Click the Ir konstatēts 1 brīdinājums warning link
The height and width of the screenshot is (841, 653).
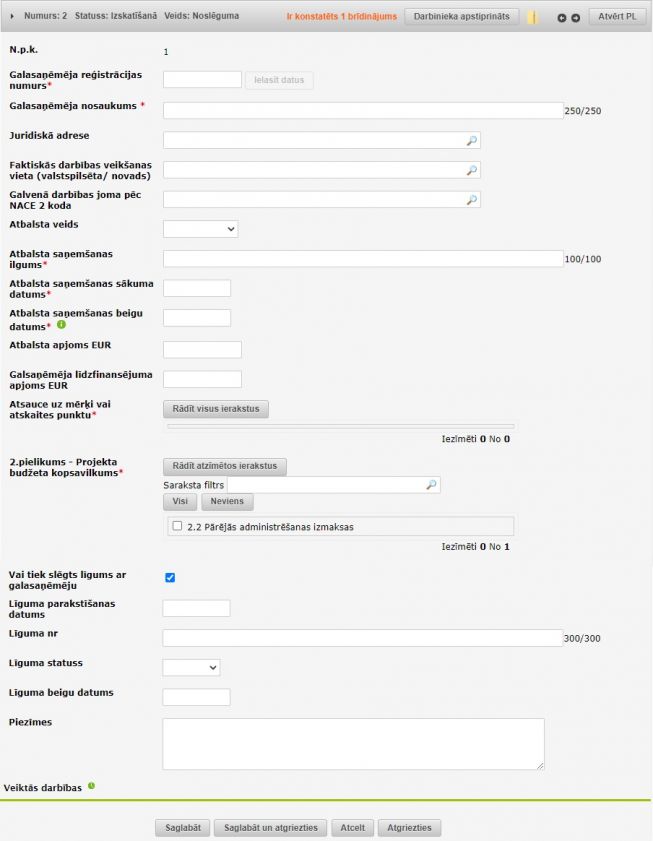pyautogui.click(x=341, y=17)
